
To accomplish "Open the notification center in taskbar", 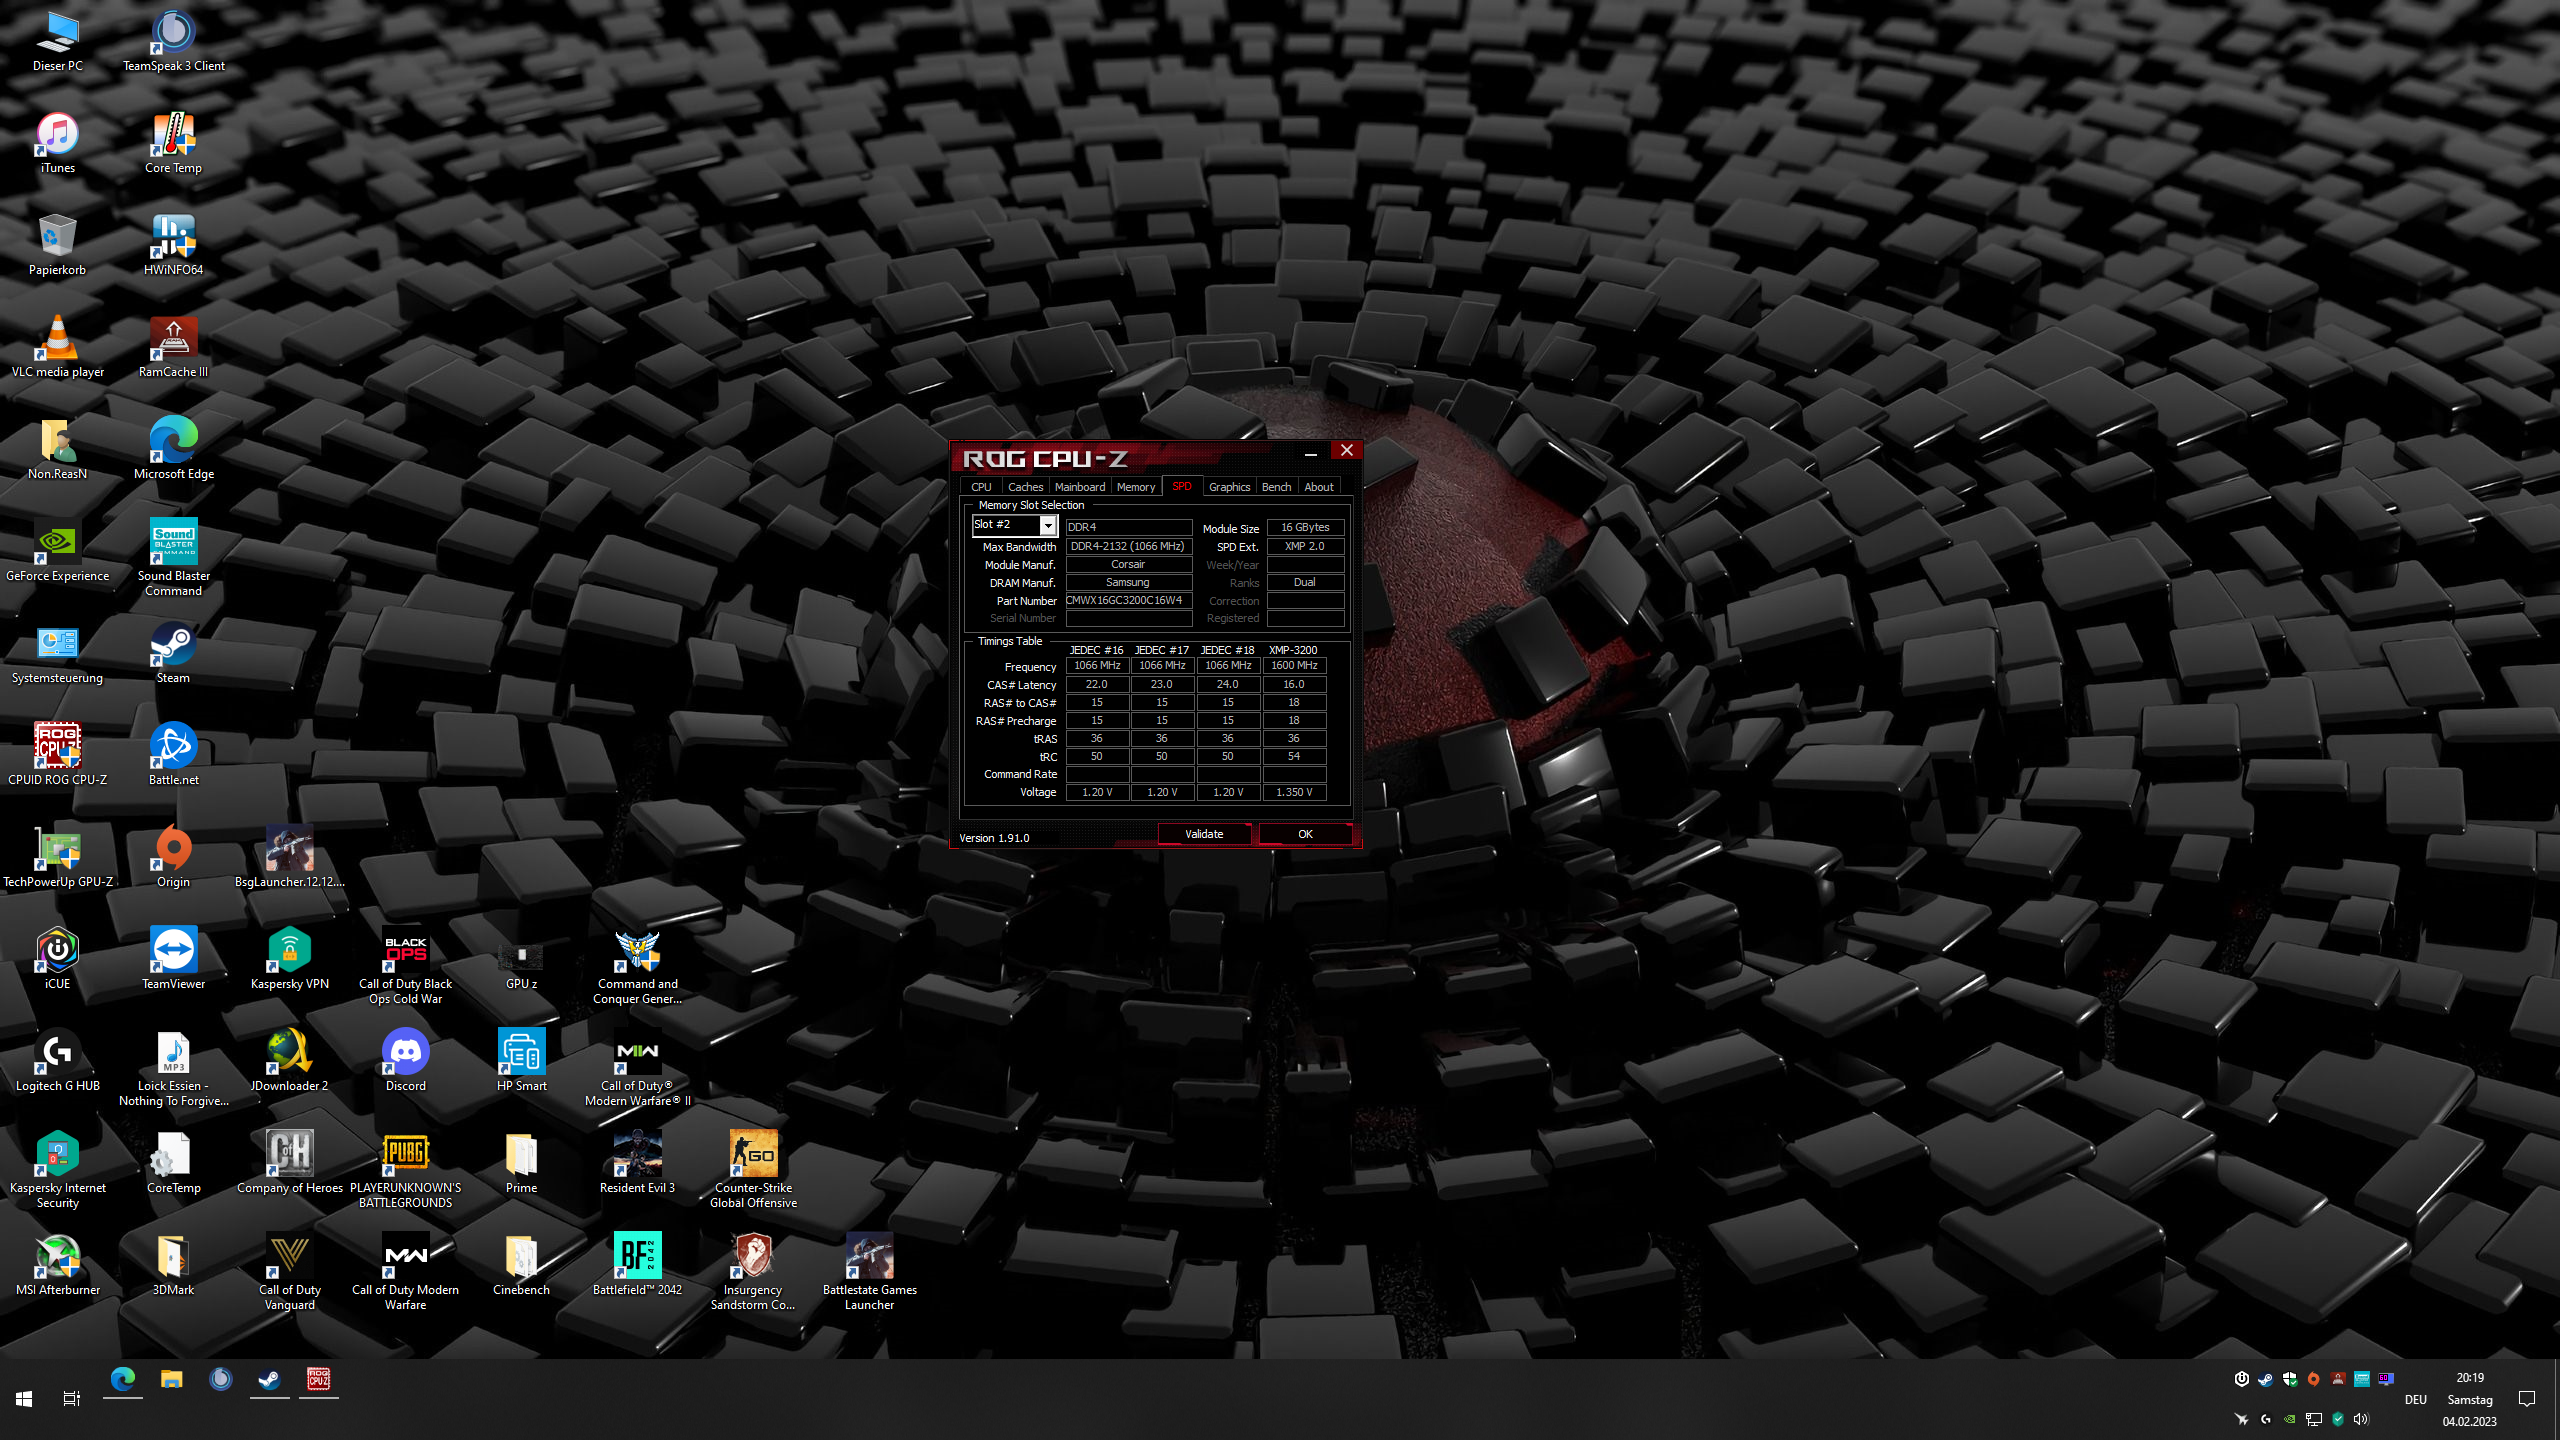I will tap(2527, 1399).
